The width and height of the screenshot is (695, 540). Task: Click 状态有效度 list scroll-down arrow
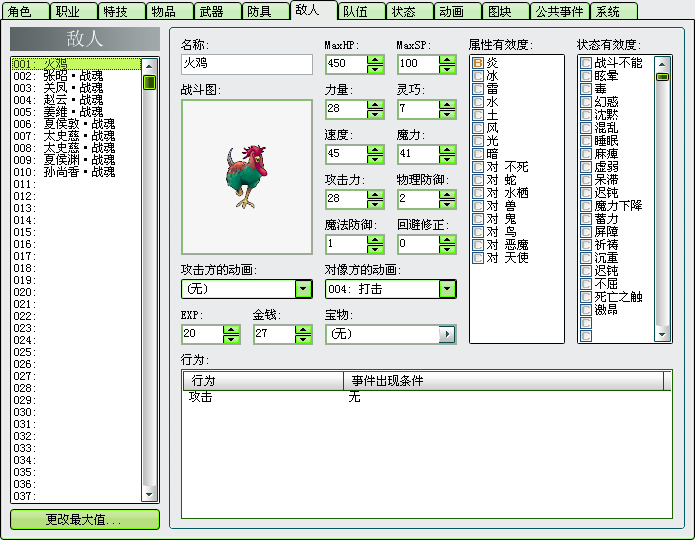click(662, 335)
